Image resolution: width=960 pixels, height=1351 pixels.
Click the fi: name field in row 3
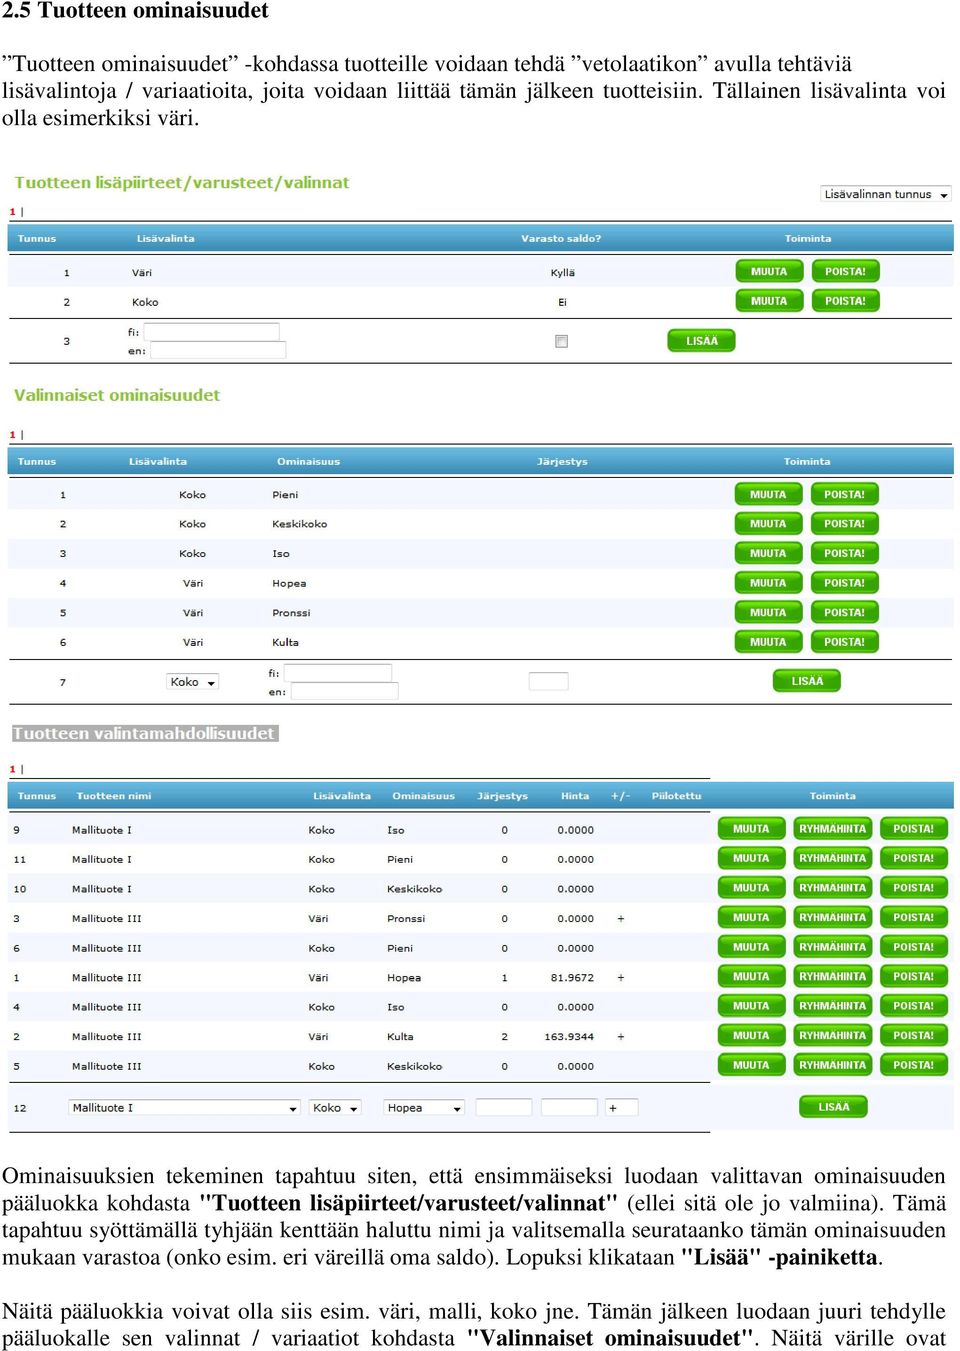click(x=212, y=331)
